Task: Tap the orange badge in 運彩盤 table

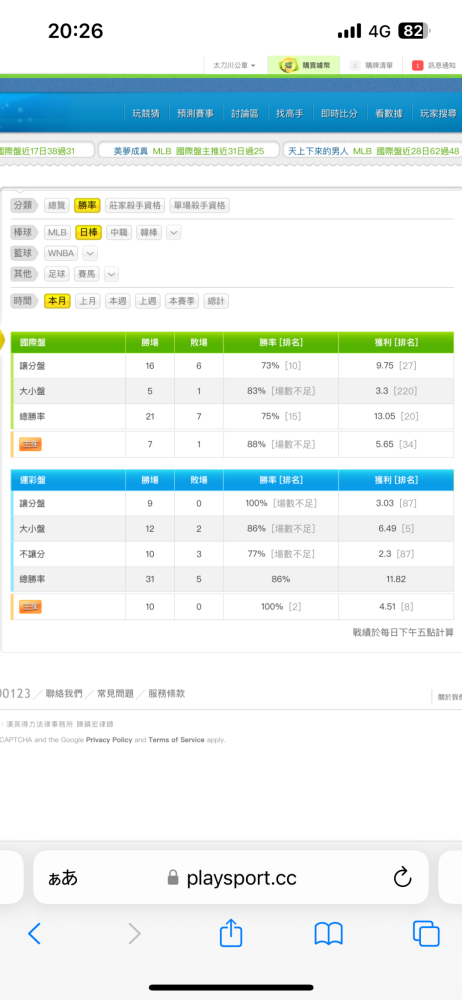Action: pyautogui.click(x=30, y=607)
